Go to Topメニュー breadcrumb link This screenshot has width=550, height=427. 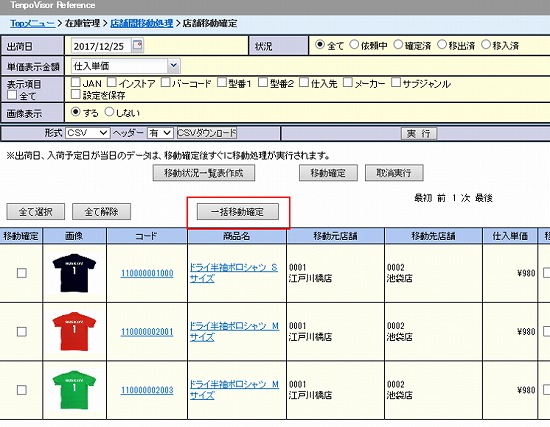click(x=32, y=24)
